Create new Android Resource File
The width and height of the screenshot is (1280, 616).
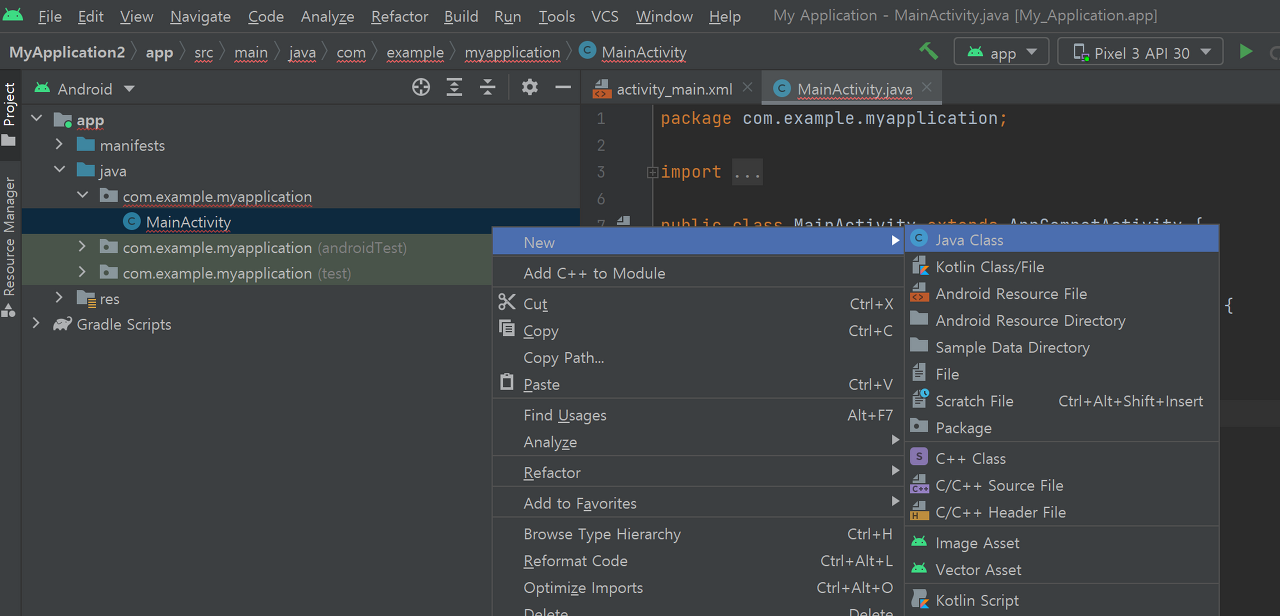point(1062,294)
